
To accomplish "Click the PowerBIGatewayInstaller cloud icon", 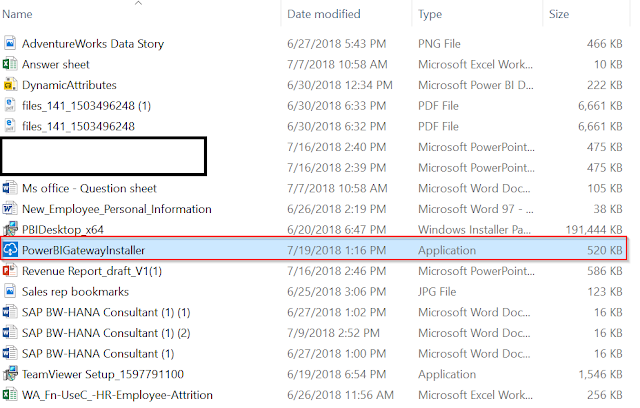I will 10,250.
